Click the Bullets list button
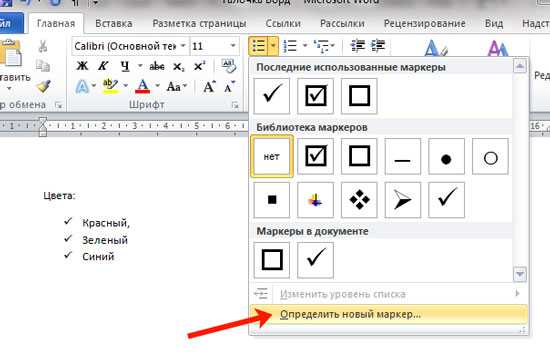This screenshot has width=550, height=360. tap(259, 46)
